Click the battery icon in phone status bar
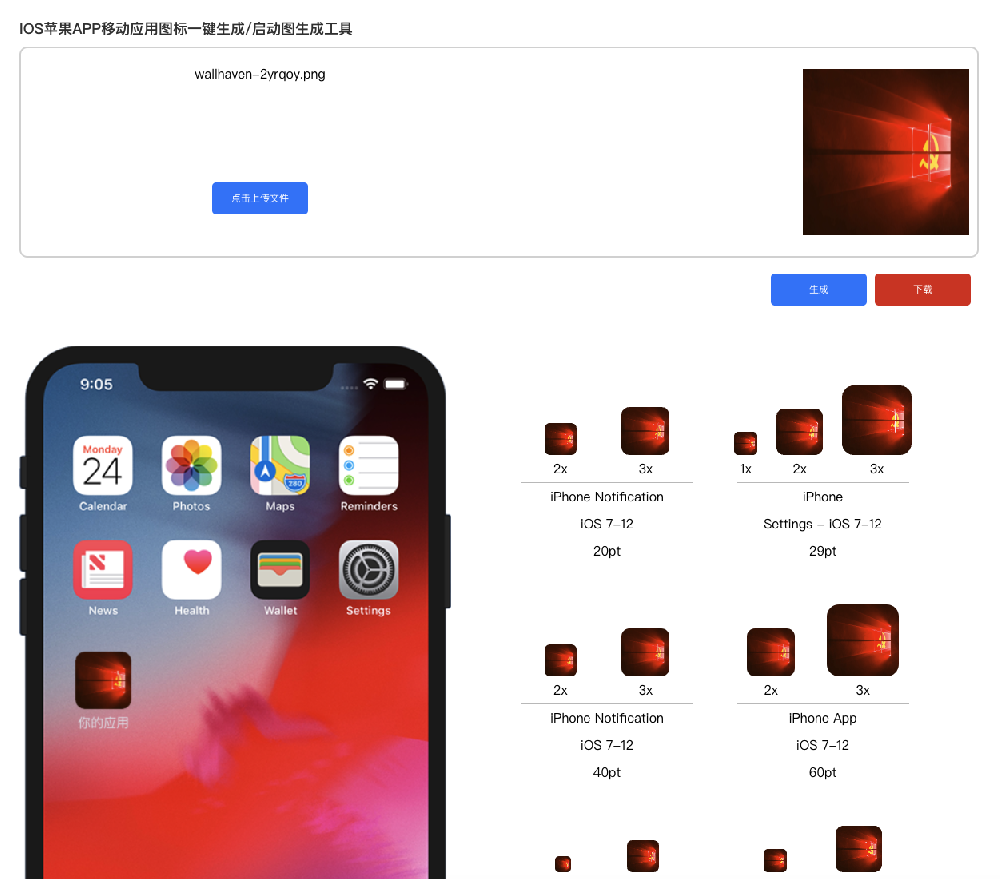The width and height of the screenshot is (1000, 879). click(395, 384)
